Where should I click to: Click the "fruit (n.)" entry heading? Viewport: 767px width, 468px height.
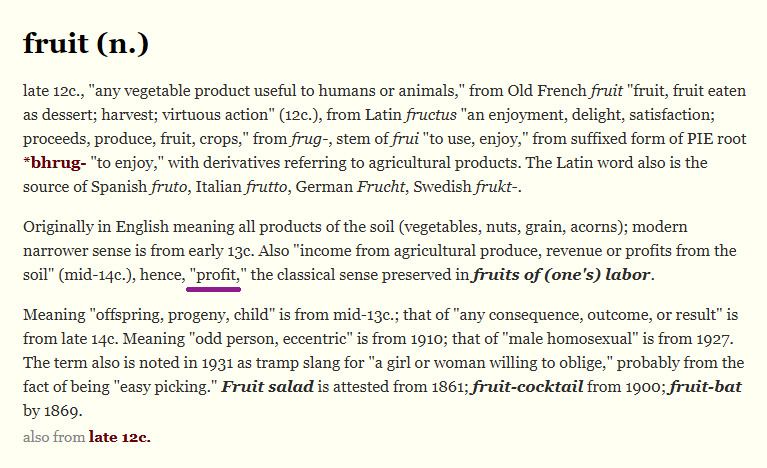(x=86, y=45)
